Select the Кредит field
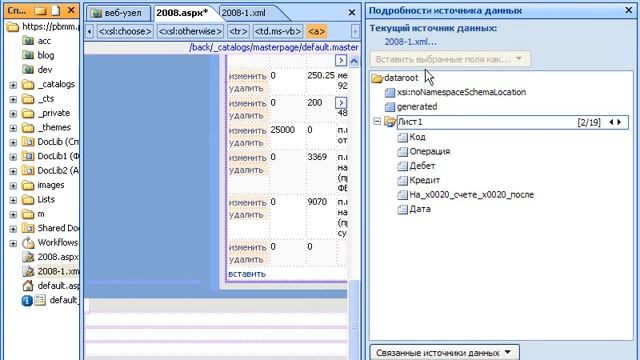The height and width of the screenshot is (360, 640). (419, 180)
